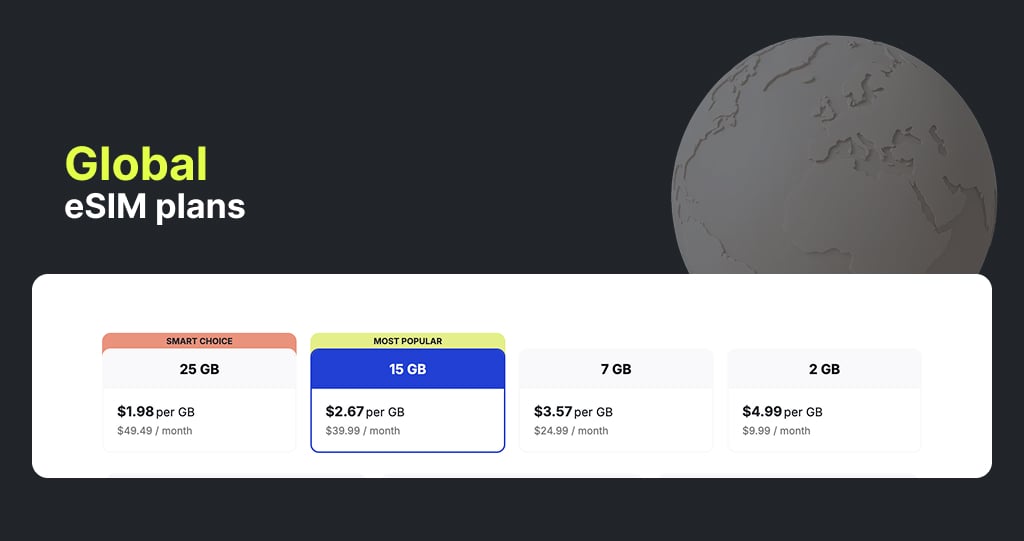Select the 25 GB plan header
This screenshot has height=541, width=1024.
pos(199,369)
